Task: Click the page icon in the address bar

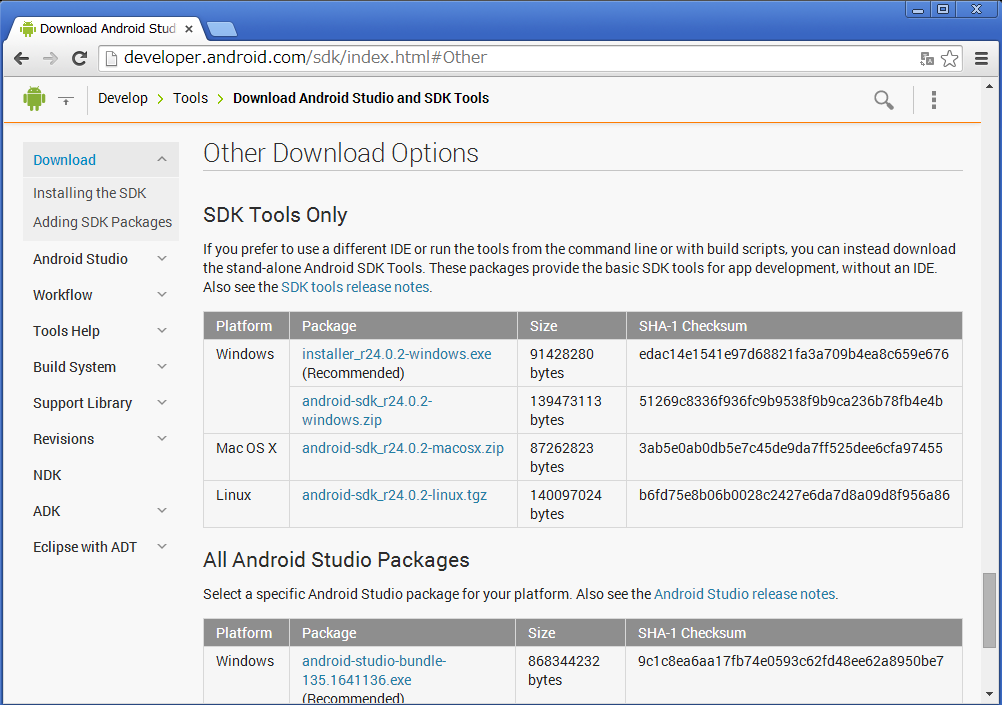Action: pos(111,58)
